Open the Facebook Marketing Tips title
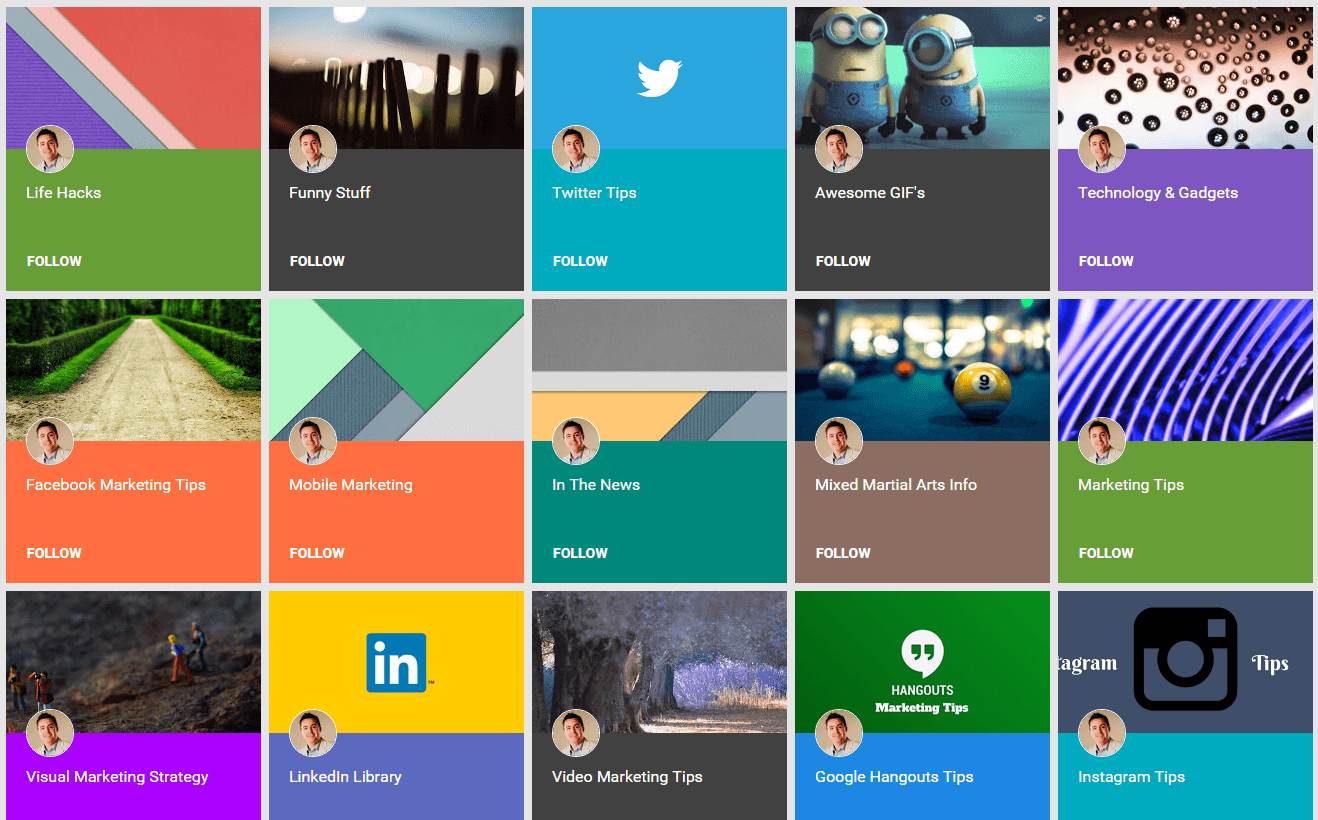Viewport: 1318px width, 820px height. click(116, 485)
